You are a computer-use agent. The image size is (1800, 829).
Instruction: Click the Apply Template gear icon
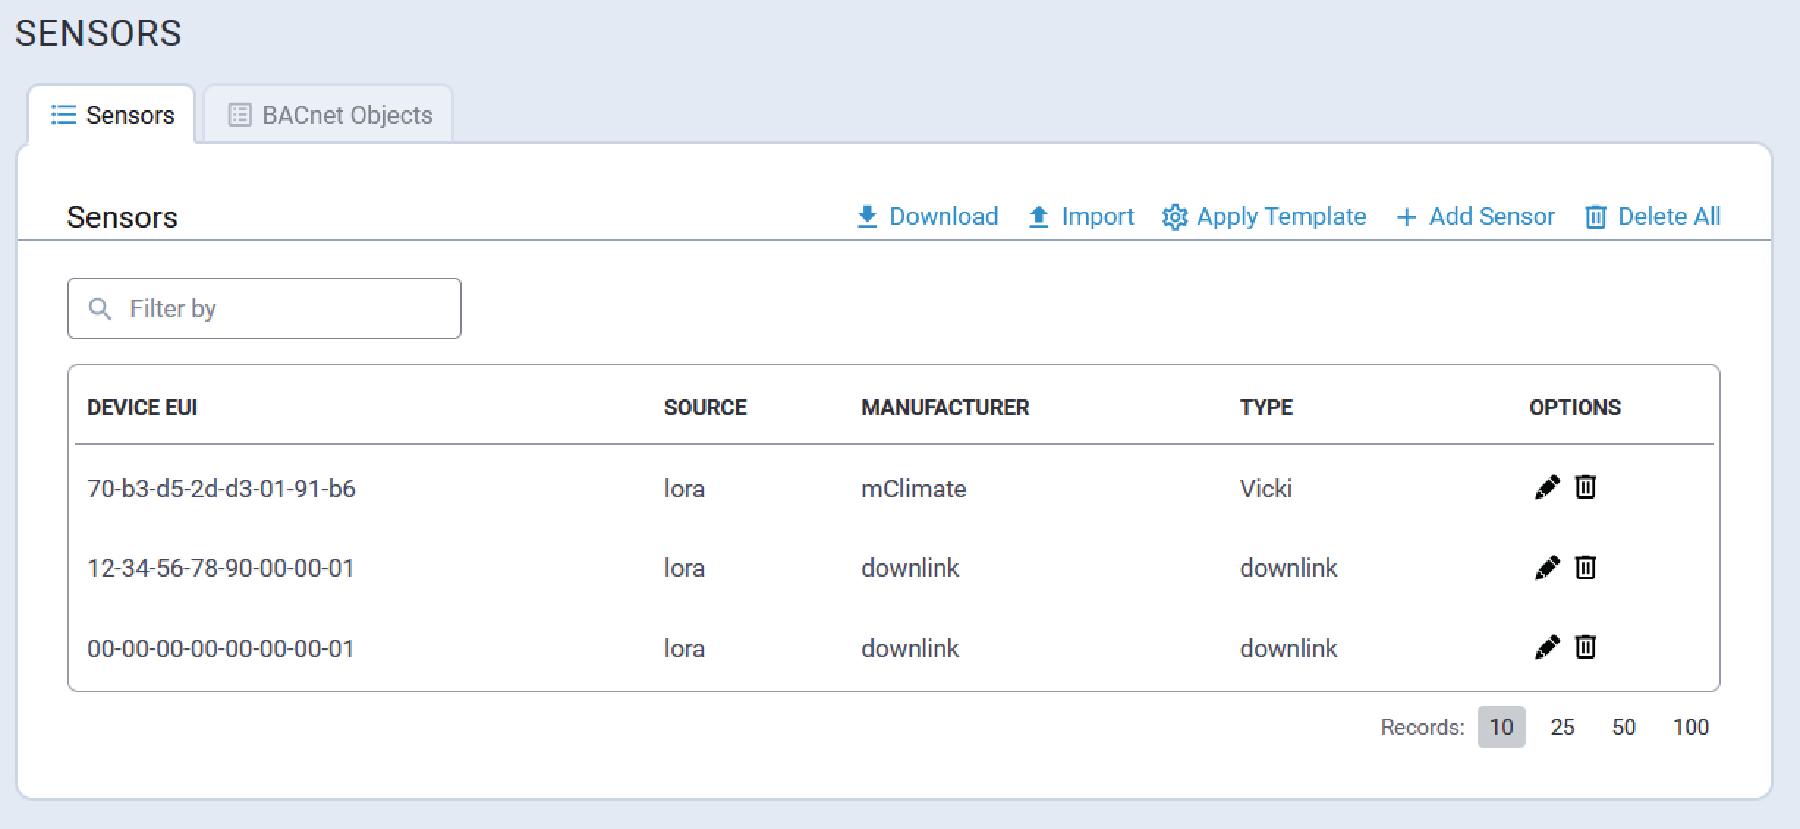(1174, 217)
